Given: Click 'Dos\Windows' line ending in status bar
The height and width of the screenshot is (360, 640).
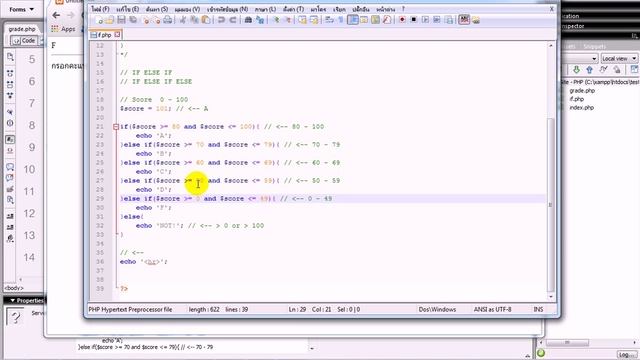Looking at the screenshot, I should click(x=437, y=309).
